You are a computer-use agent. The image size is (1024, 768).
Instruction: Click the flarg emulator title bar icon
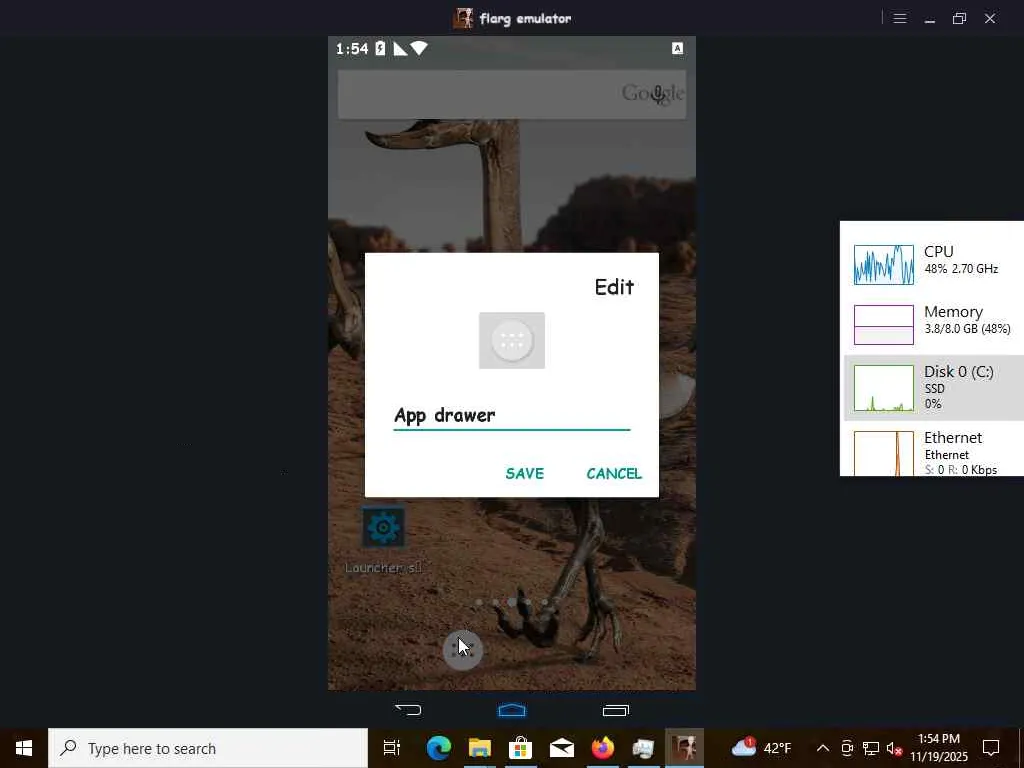point(463,18)
